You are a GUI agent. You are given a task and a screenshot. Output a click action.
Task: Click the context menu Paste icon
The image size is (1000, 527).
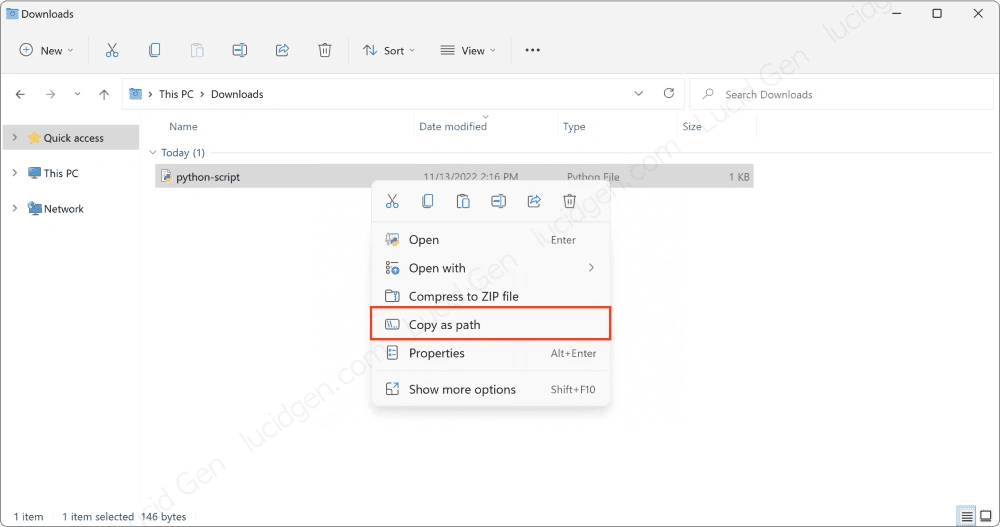463,202
